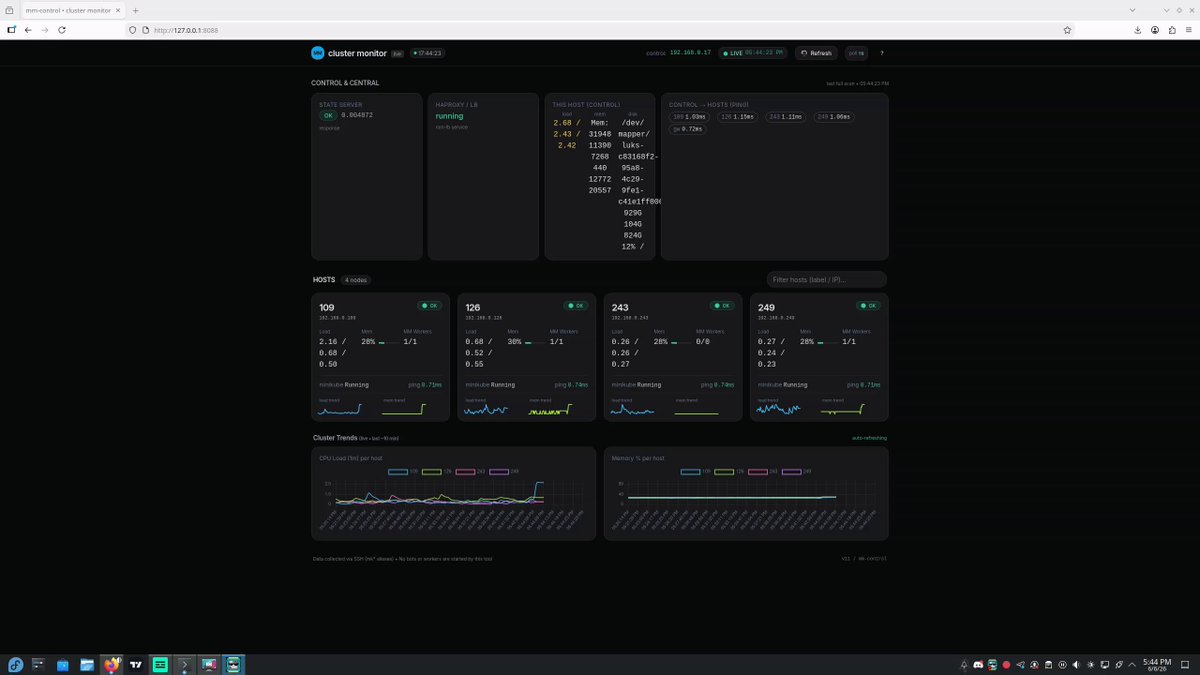Screen dimensions: 1200x675
Task: Click the Refresh button in the header
Action: (x=817, y=53)
